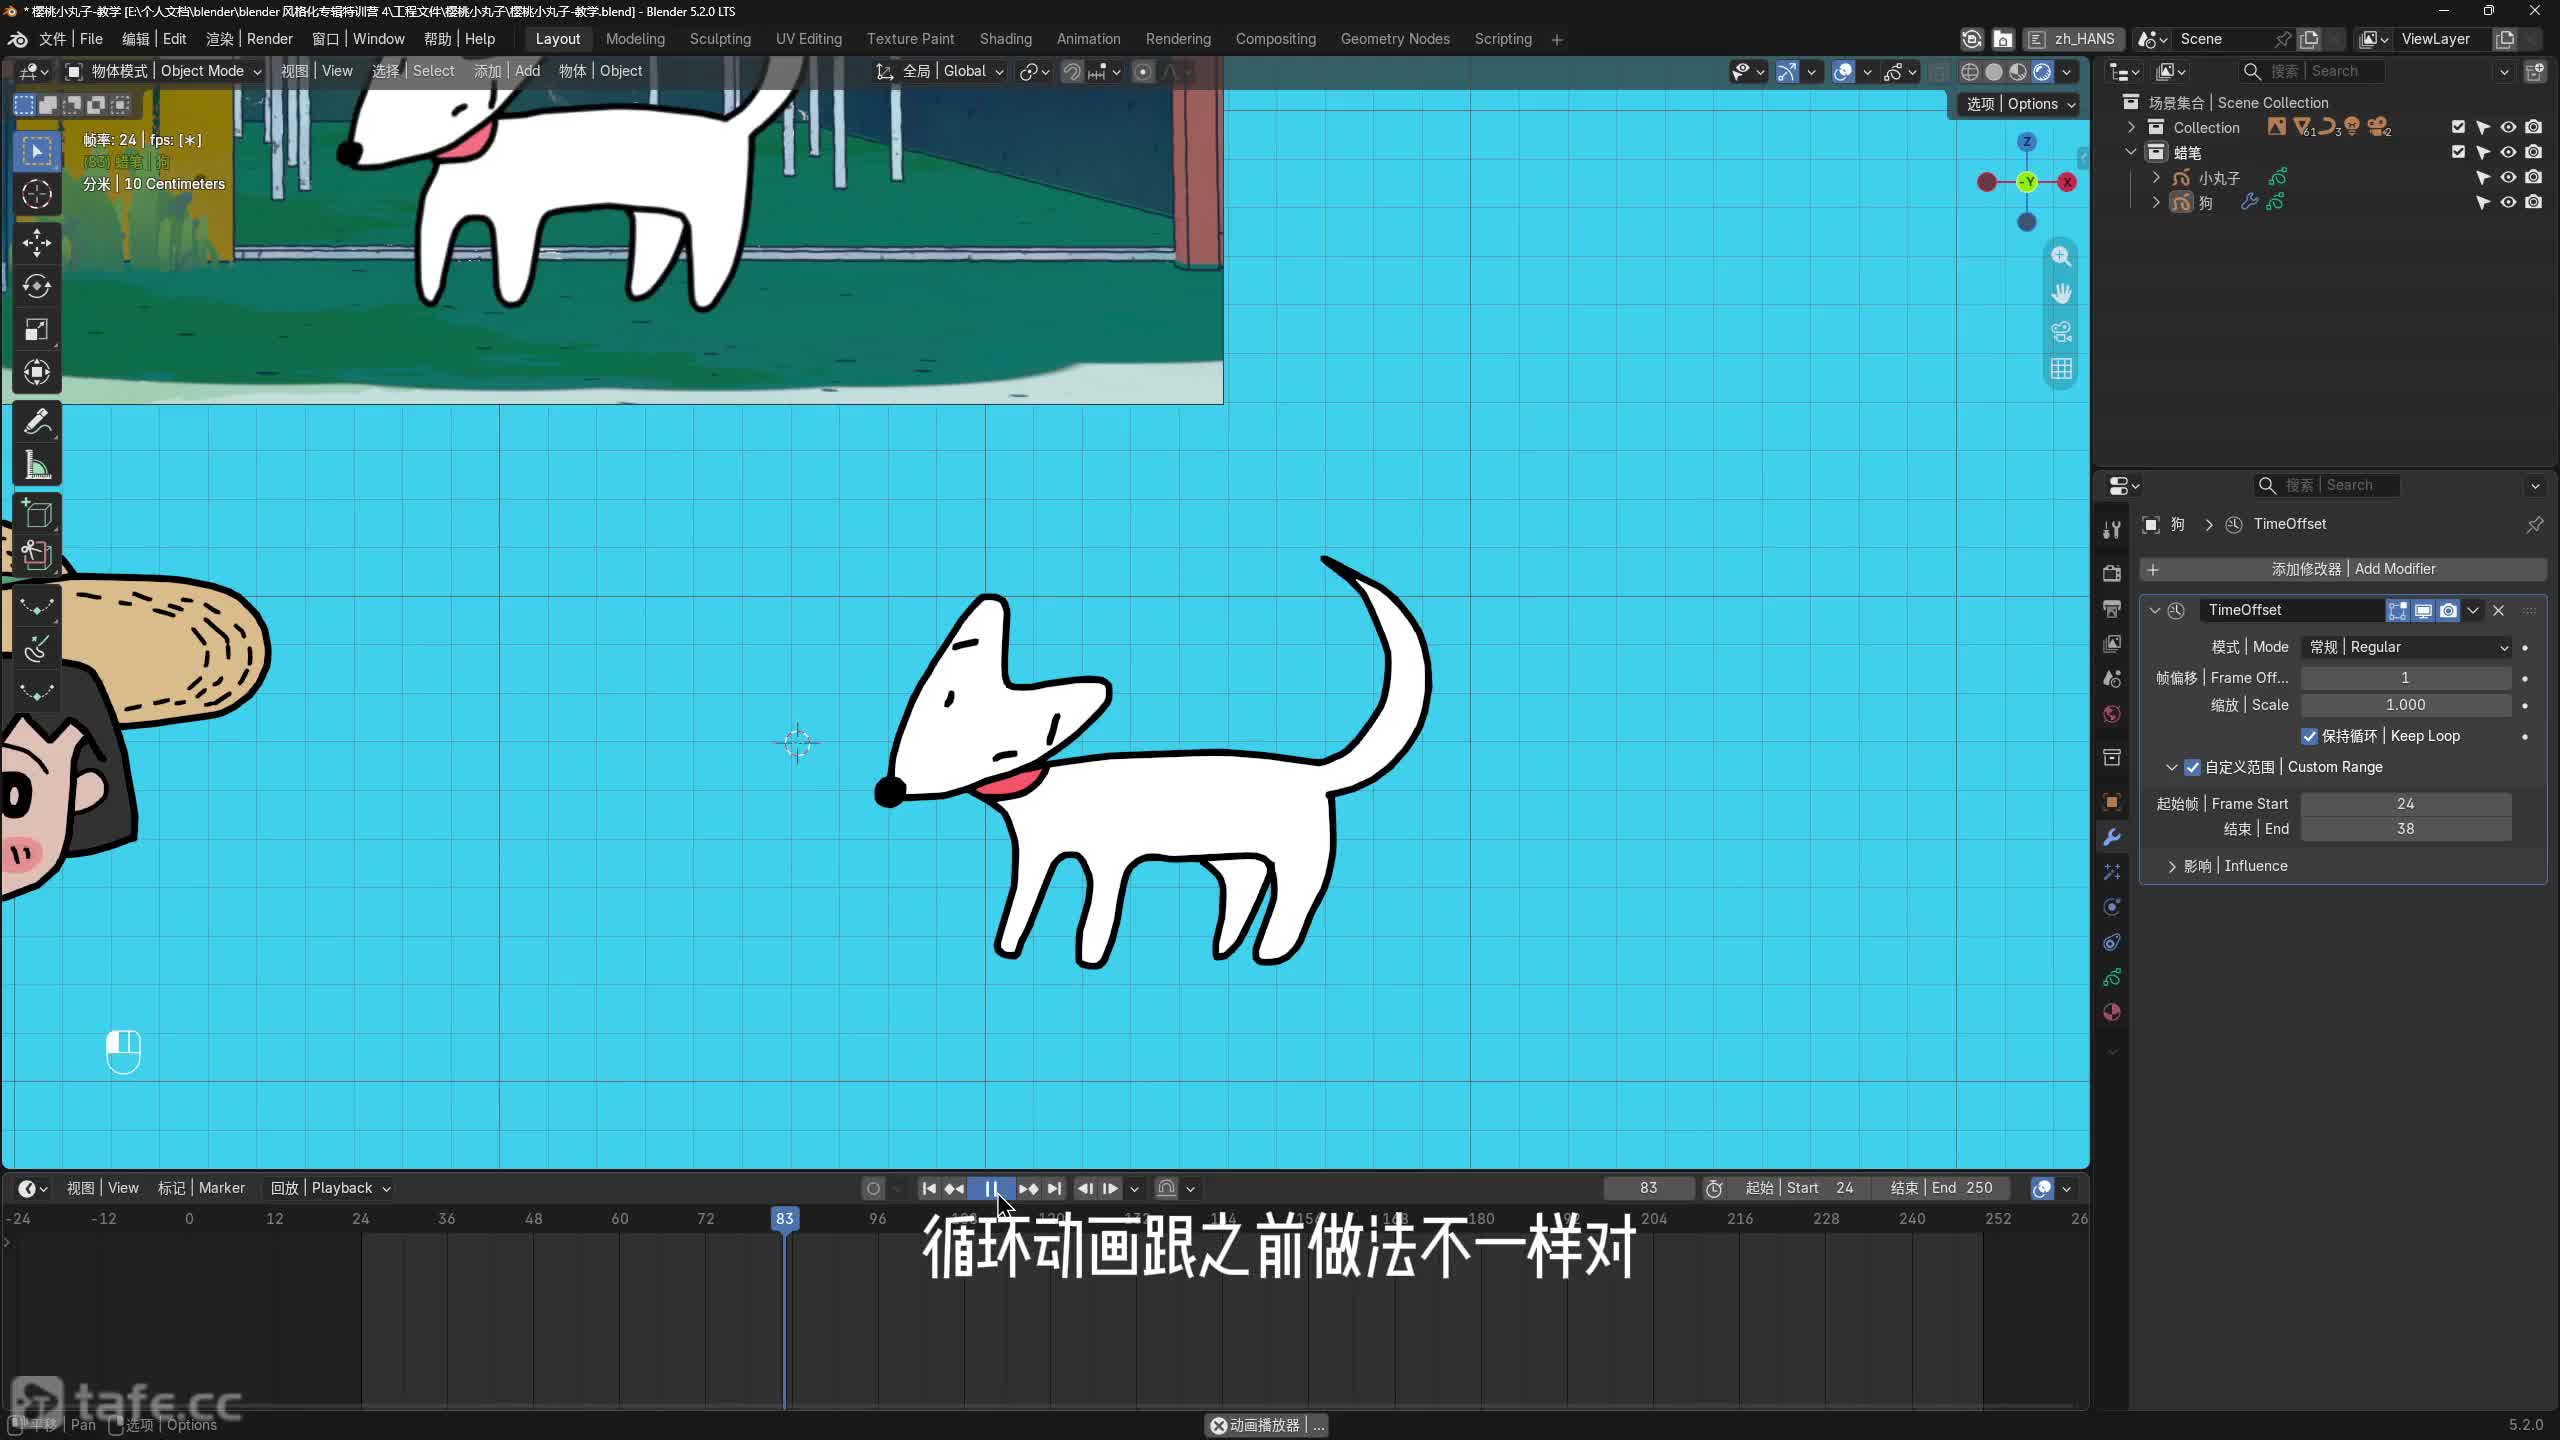Image resolution: width=2560 pixels, height=1440 pixels.
Task: Switch to the Animation workspace tab
Action: [x=1088, y=39]
